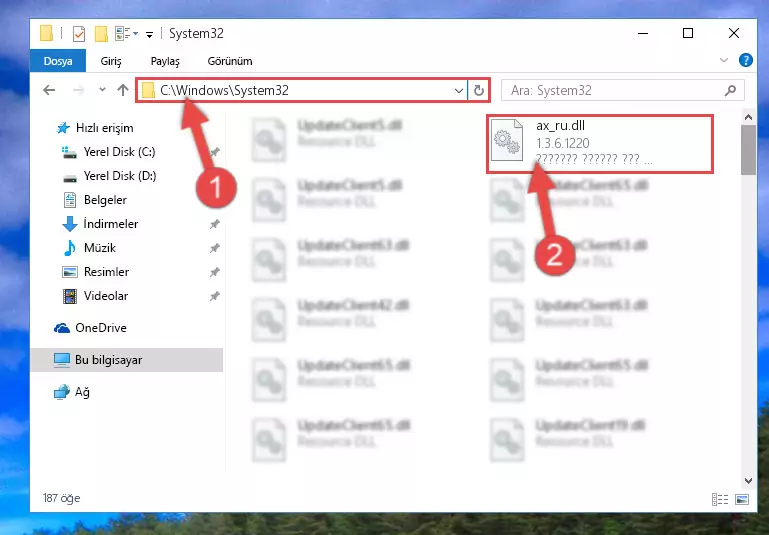Switch to the Paylaş ribbon tab
The width and height of the screenshot is (769, 535).
165,61
